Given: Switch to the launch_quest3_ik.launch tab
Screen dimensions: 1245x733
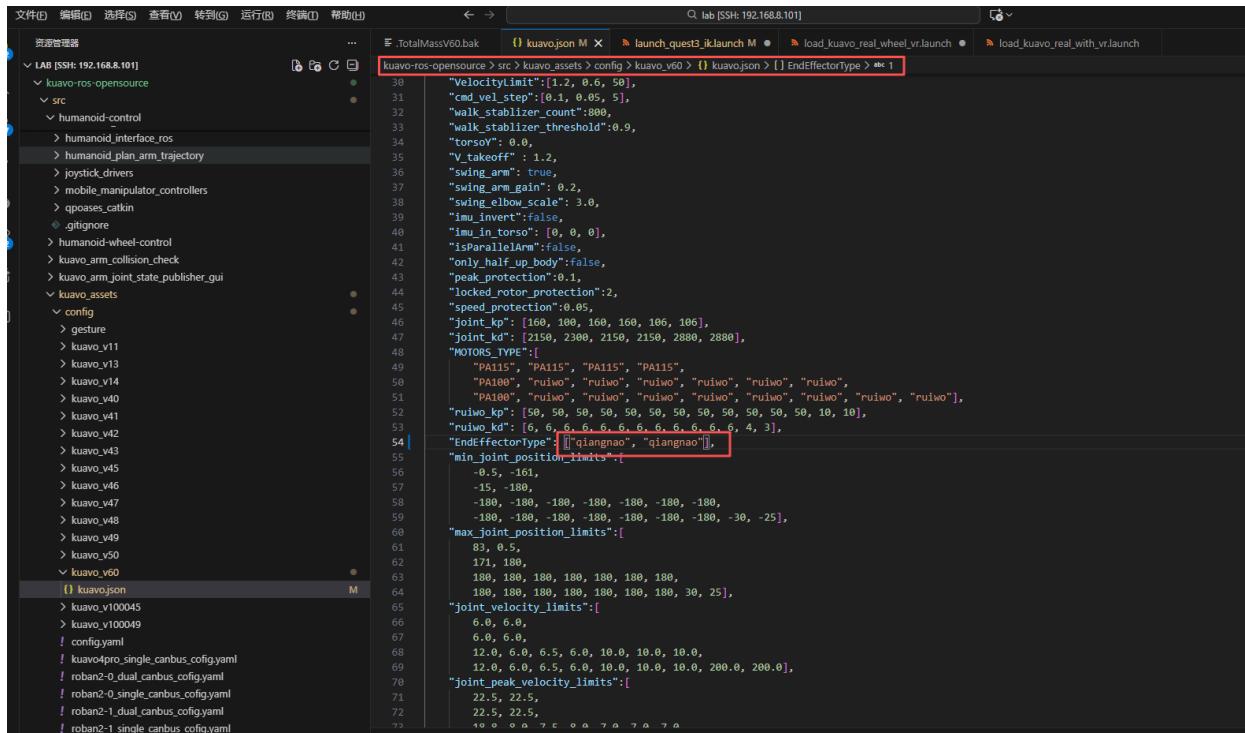Looking at the screenshot, I should tap(690, 44).
